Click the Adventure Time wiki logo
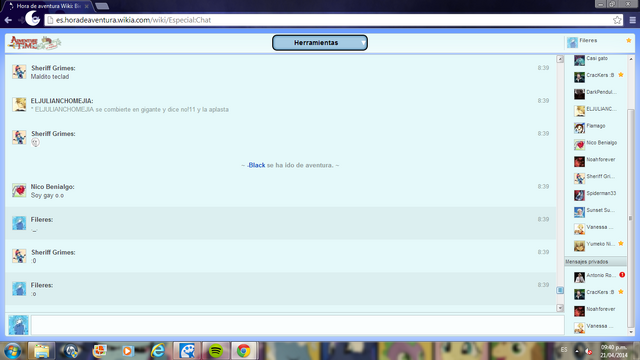Image resolution: width=640 pixels, height=360 pixels. pyautogui.click(x=35, y=42)
